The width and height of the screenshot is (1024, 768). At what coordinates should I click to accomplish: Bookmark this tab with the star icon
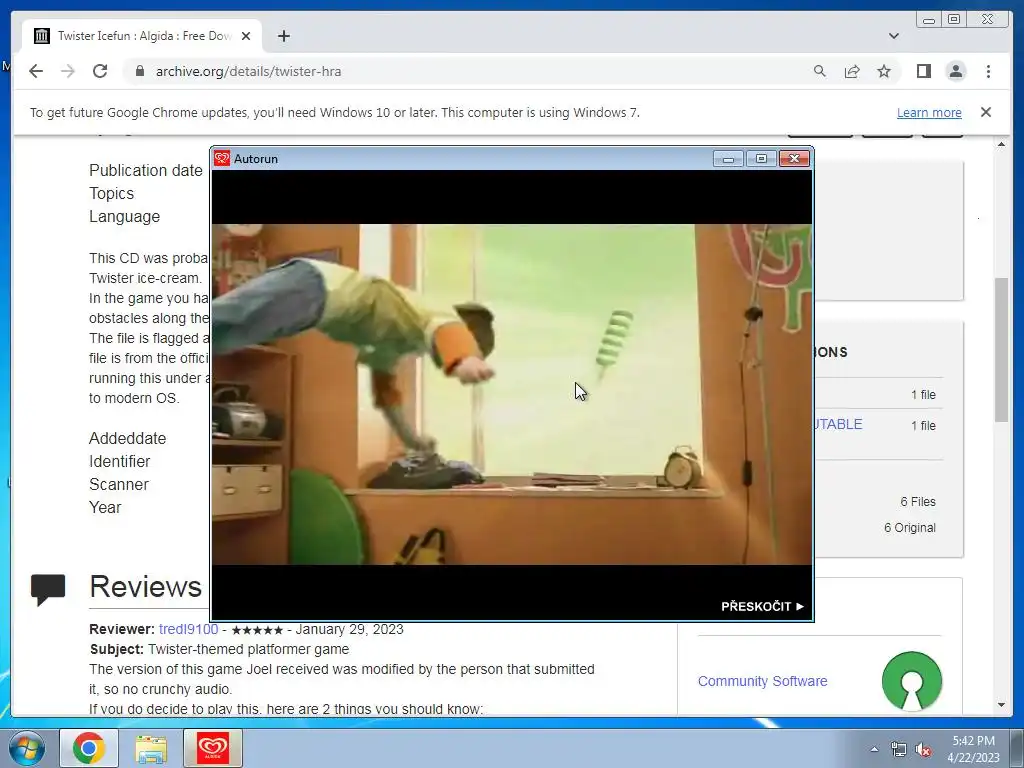pyautogui.click(x=884, y=71)
